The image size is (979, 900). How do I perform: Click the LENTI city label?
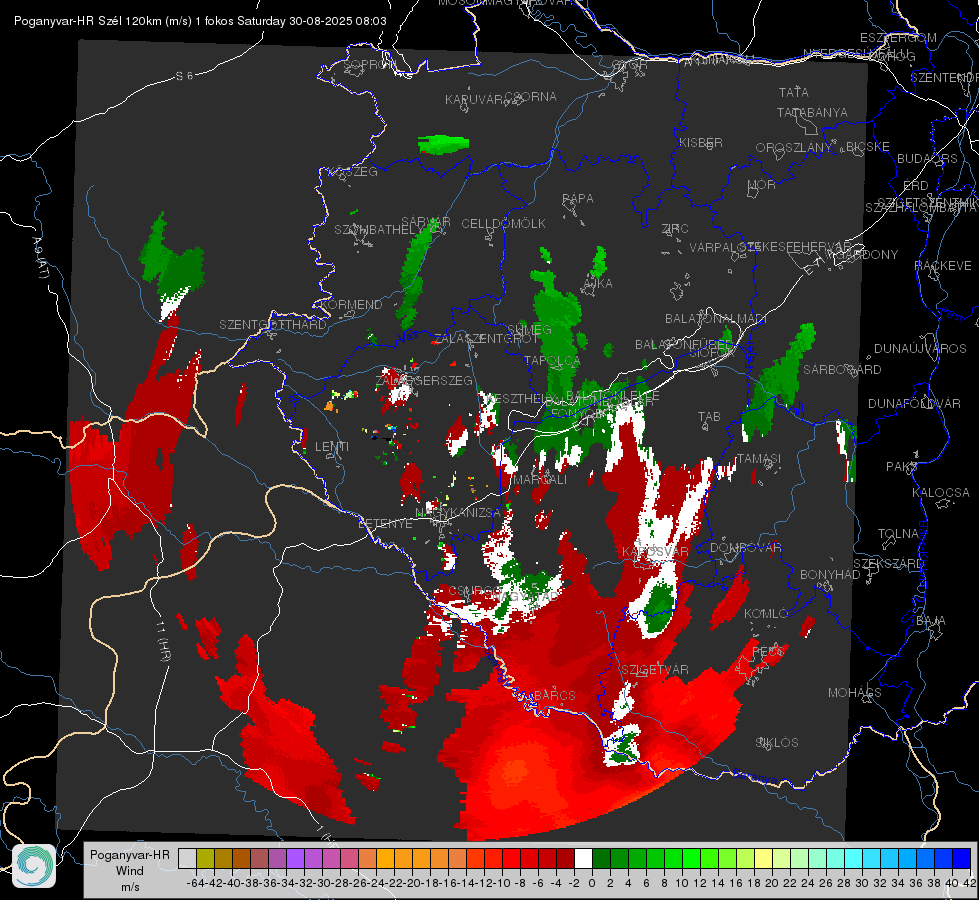click(x=332, y=447)
